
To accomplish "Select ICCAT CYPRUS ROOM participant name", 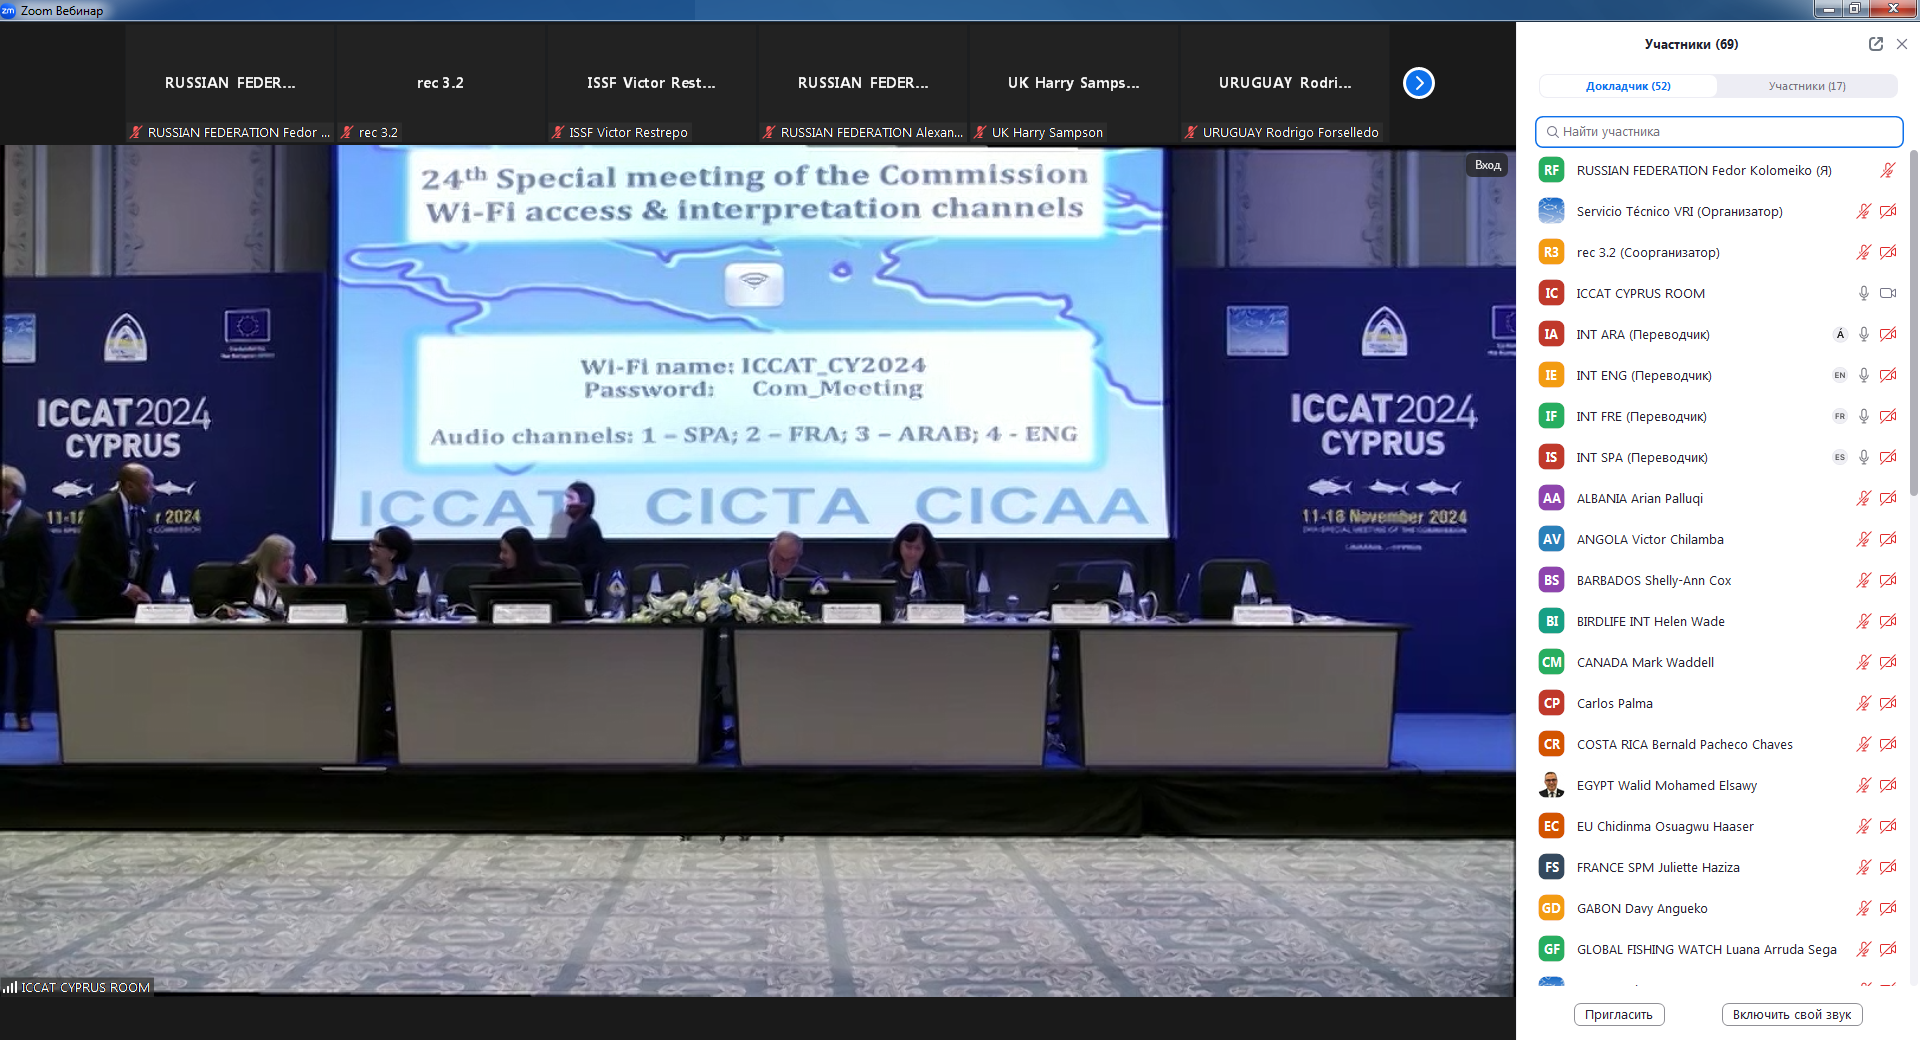I will 1640,293.
